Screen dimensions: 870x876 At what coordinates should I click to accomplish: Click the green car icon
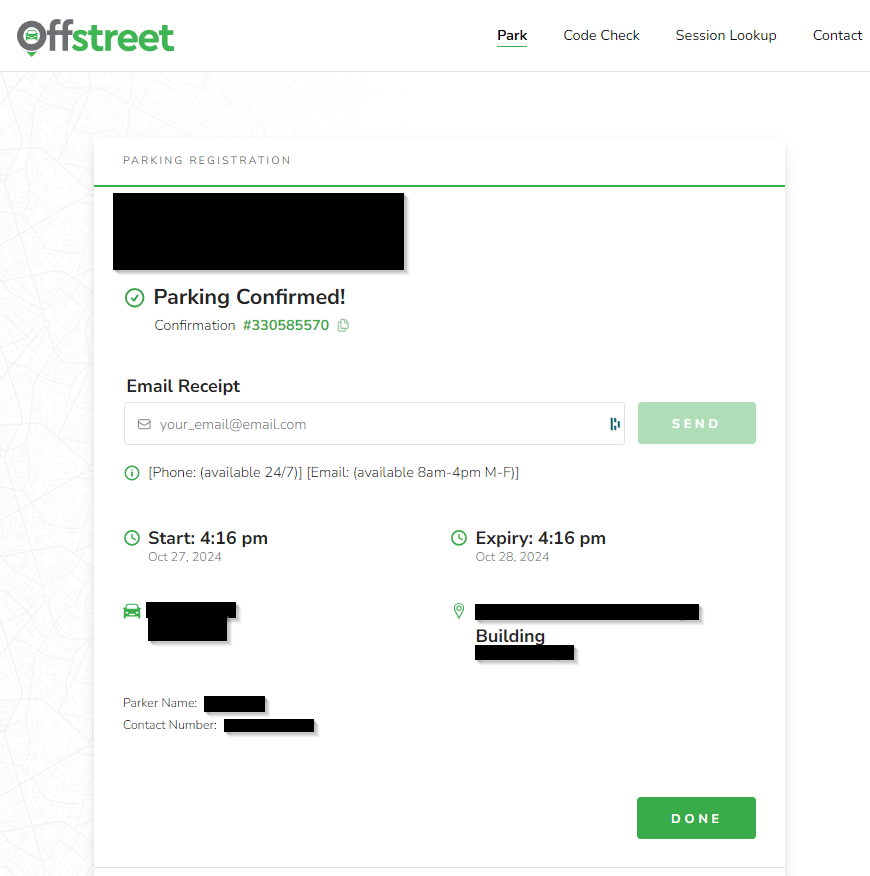coord(132,611)
